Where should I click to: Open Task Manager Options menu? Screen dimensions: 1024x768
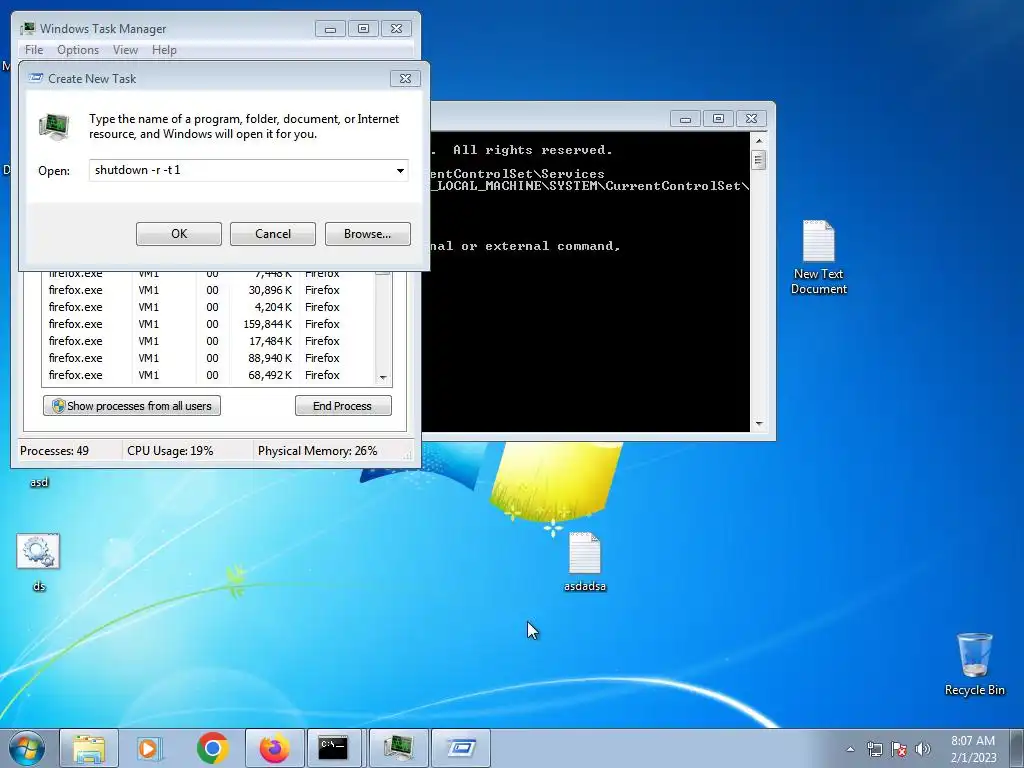(x=78, y=50)
